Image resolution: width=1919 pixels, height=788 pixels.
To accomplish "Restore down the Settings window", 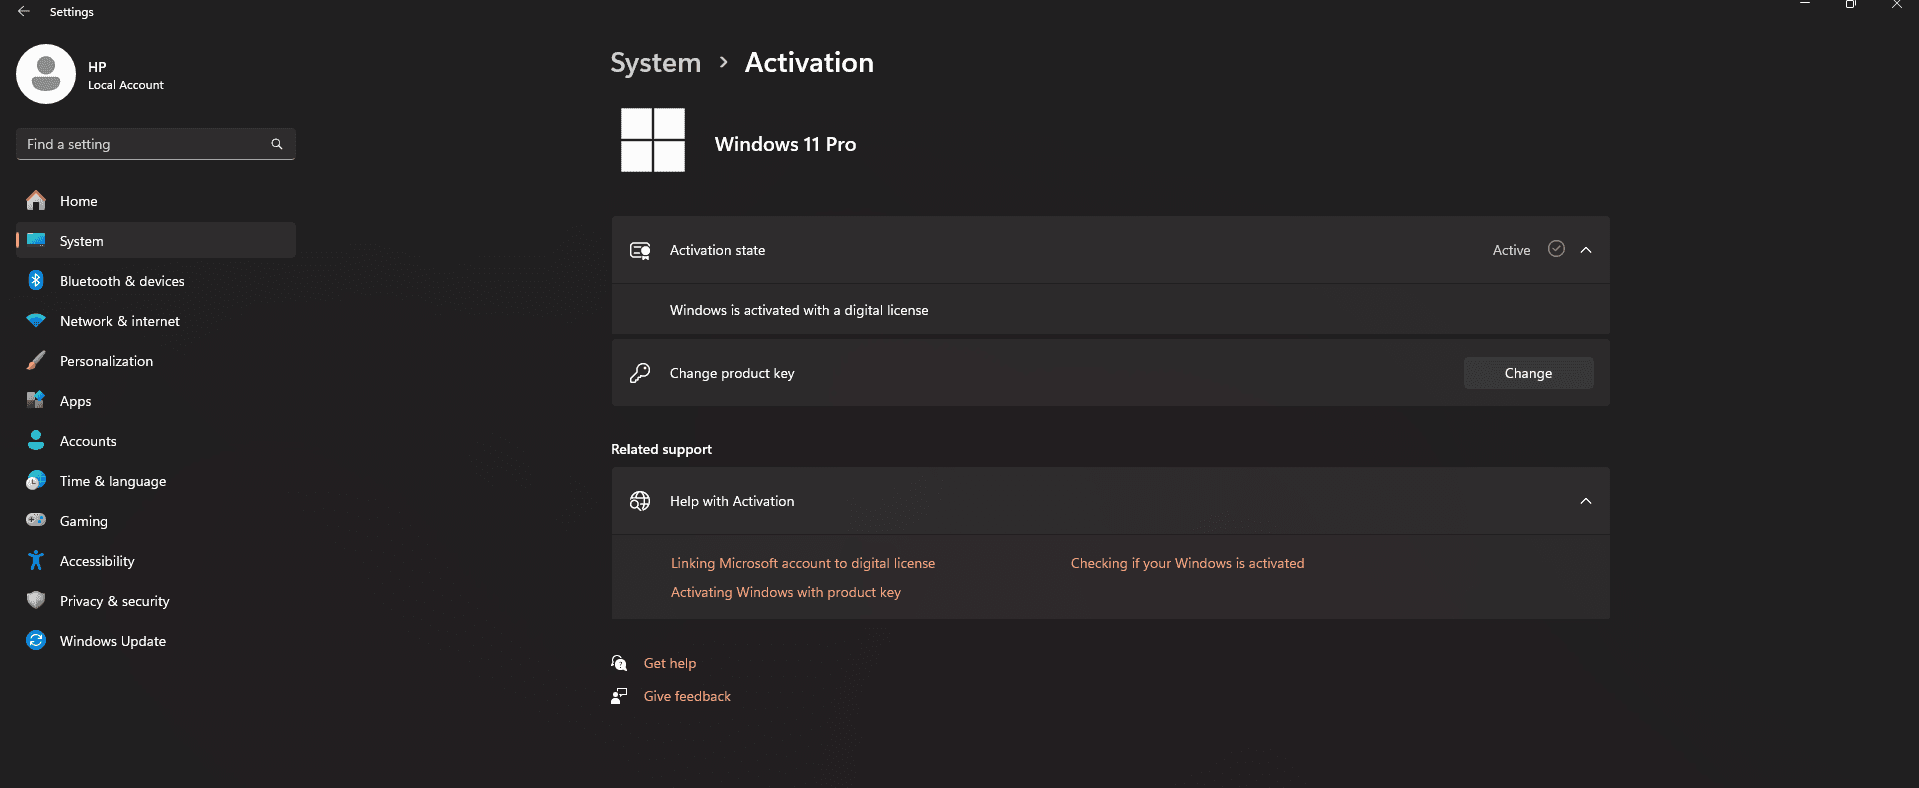I will 1851,5.
